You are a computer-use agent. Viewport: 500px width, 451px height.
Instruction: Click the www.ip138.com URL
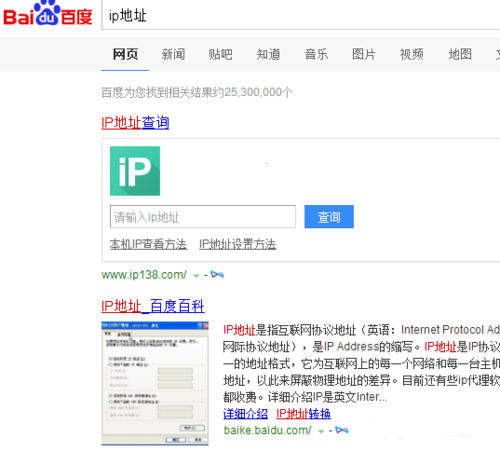(x=144, y=275)
